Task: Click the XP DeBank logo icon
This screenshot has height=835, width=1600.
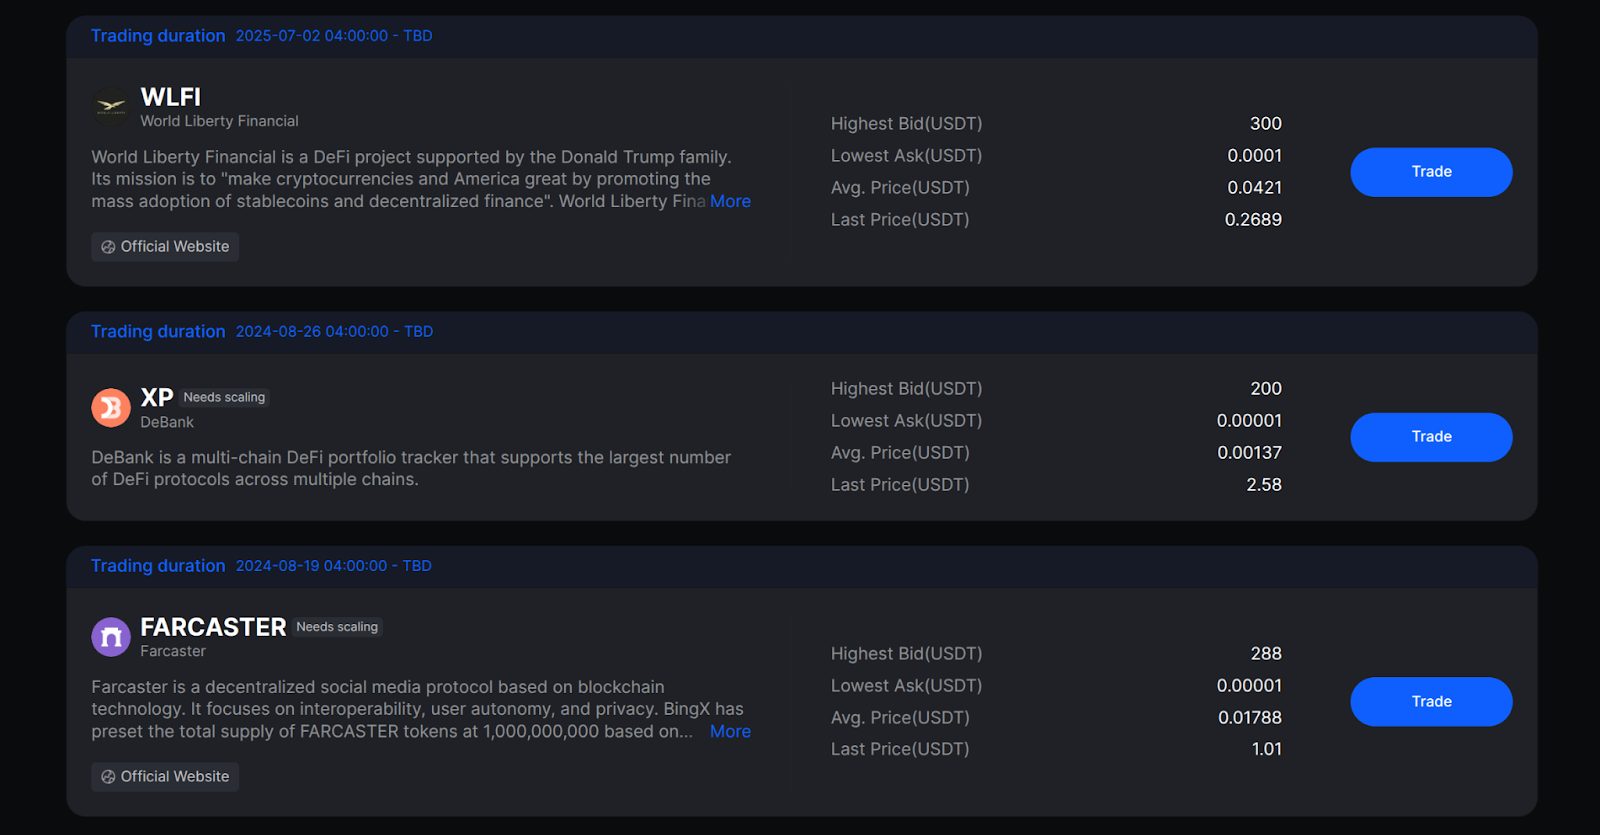Action: tap(111, 408)
